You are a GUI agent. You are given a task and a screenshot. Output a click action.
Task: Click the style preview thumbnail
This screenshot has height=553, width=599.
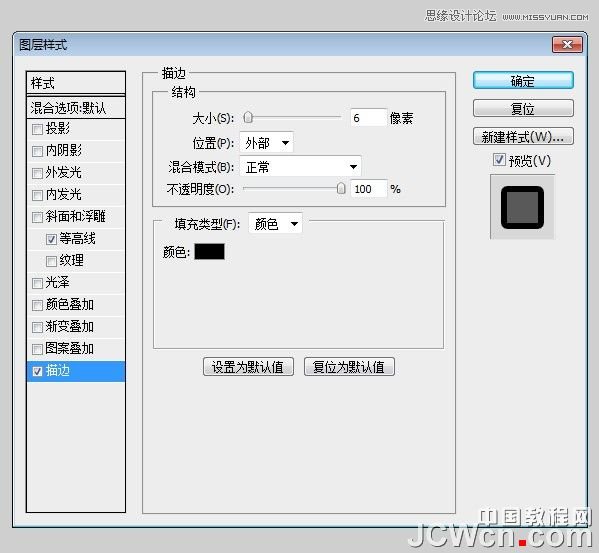(x=522, y=207)
